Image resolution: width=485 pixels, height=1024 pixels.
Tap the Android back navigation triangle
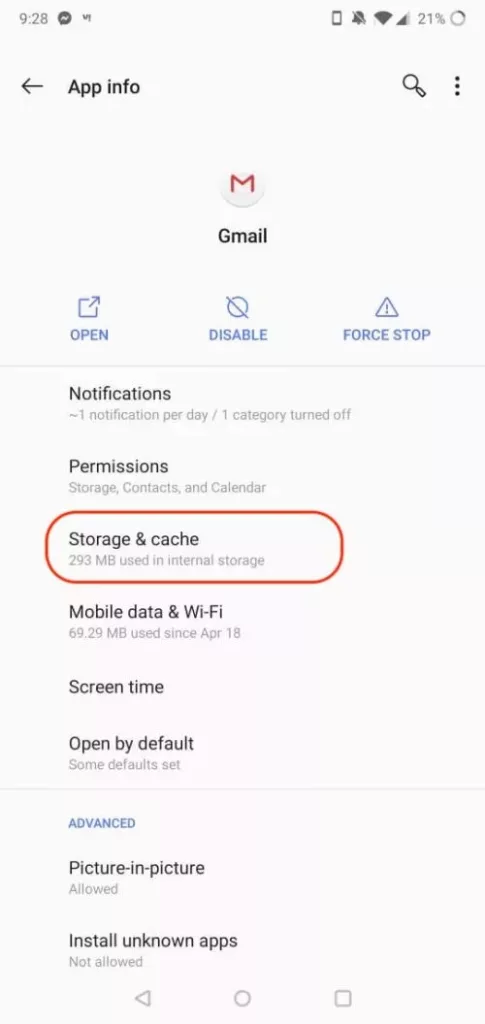tap(142, 998)
